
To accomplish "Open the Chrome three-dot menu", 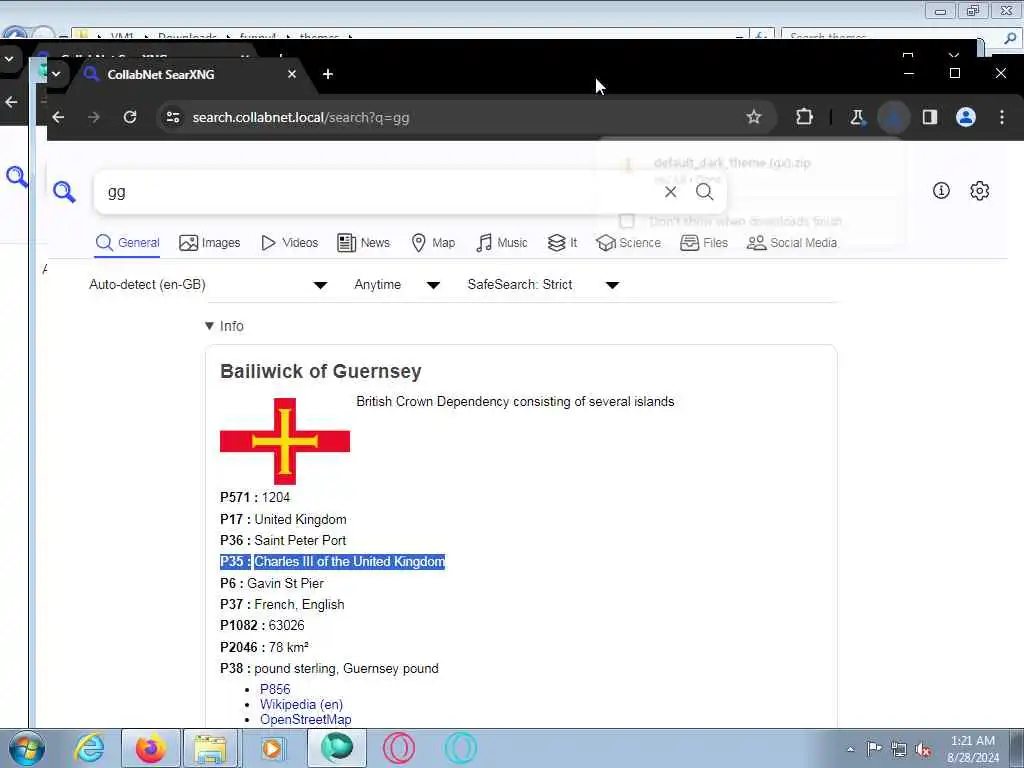I will (1002, 117).
